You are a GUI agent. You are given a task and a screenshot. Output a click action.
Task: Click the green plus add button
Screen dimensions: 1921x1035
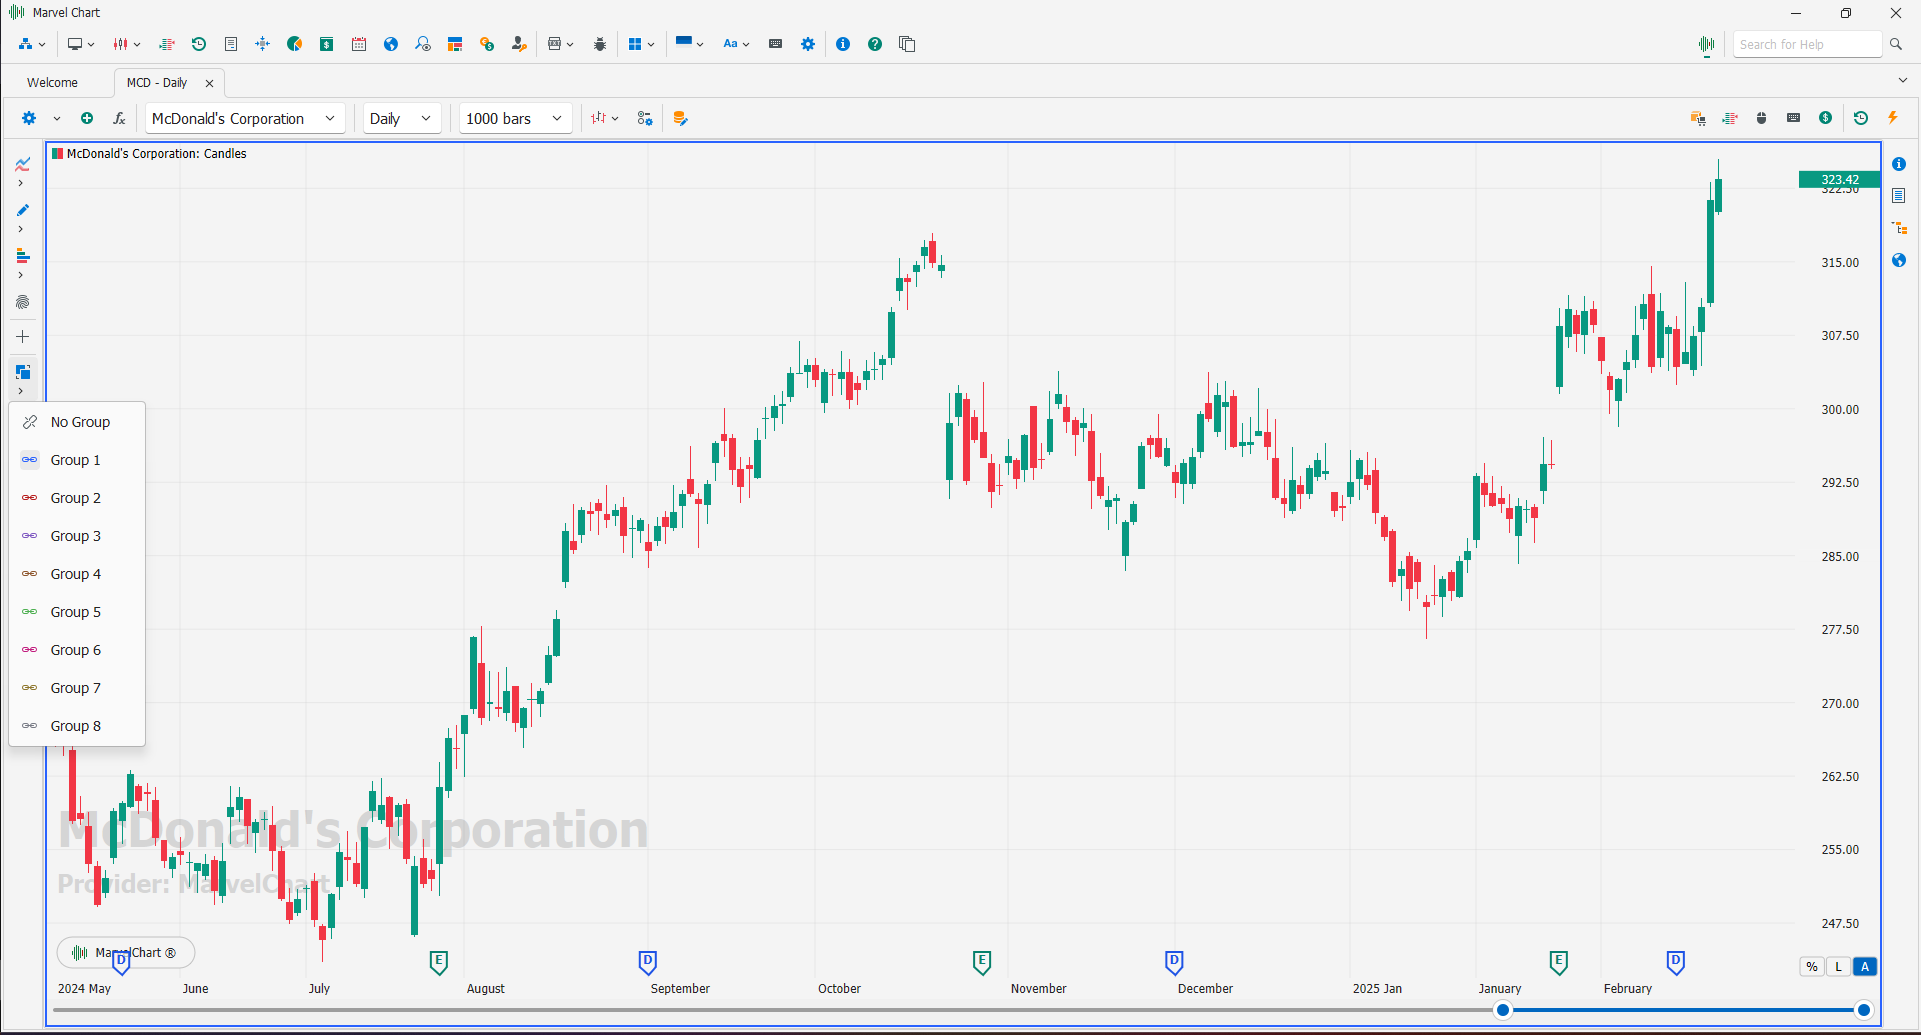(87, 118)
